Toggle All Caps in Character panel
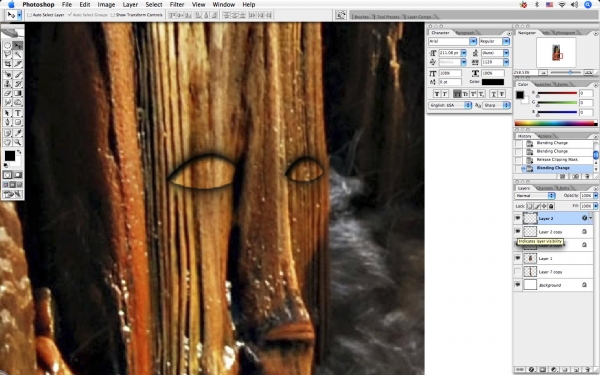The width and height of the screenshot is (600, 375). point(457,94)
